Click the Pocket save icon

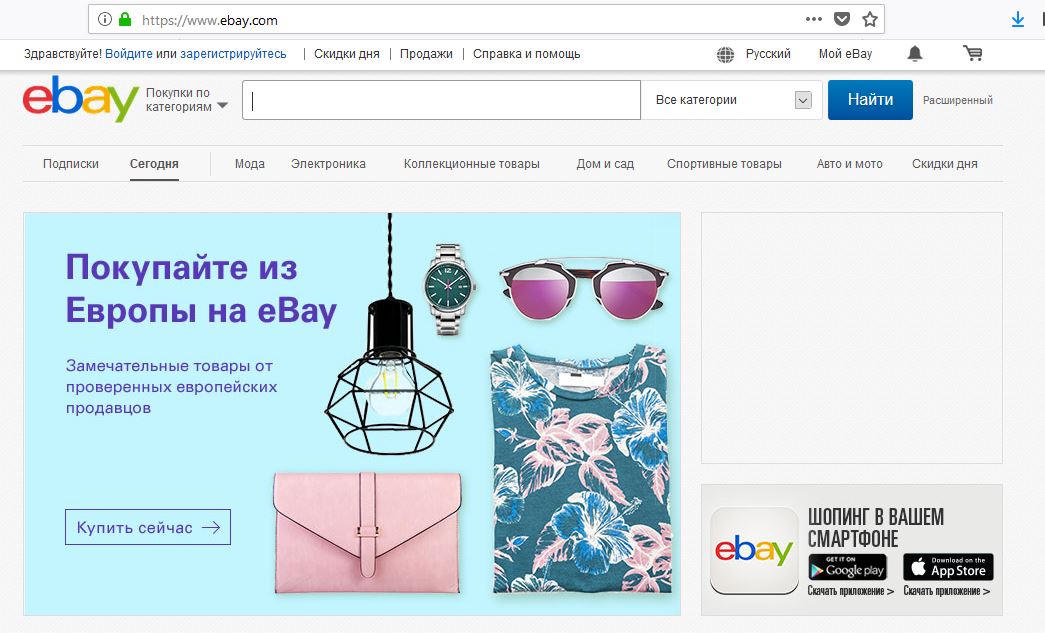[842, 19]
